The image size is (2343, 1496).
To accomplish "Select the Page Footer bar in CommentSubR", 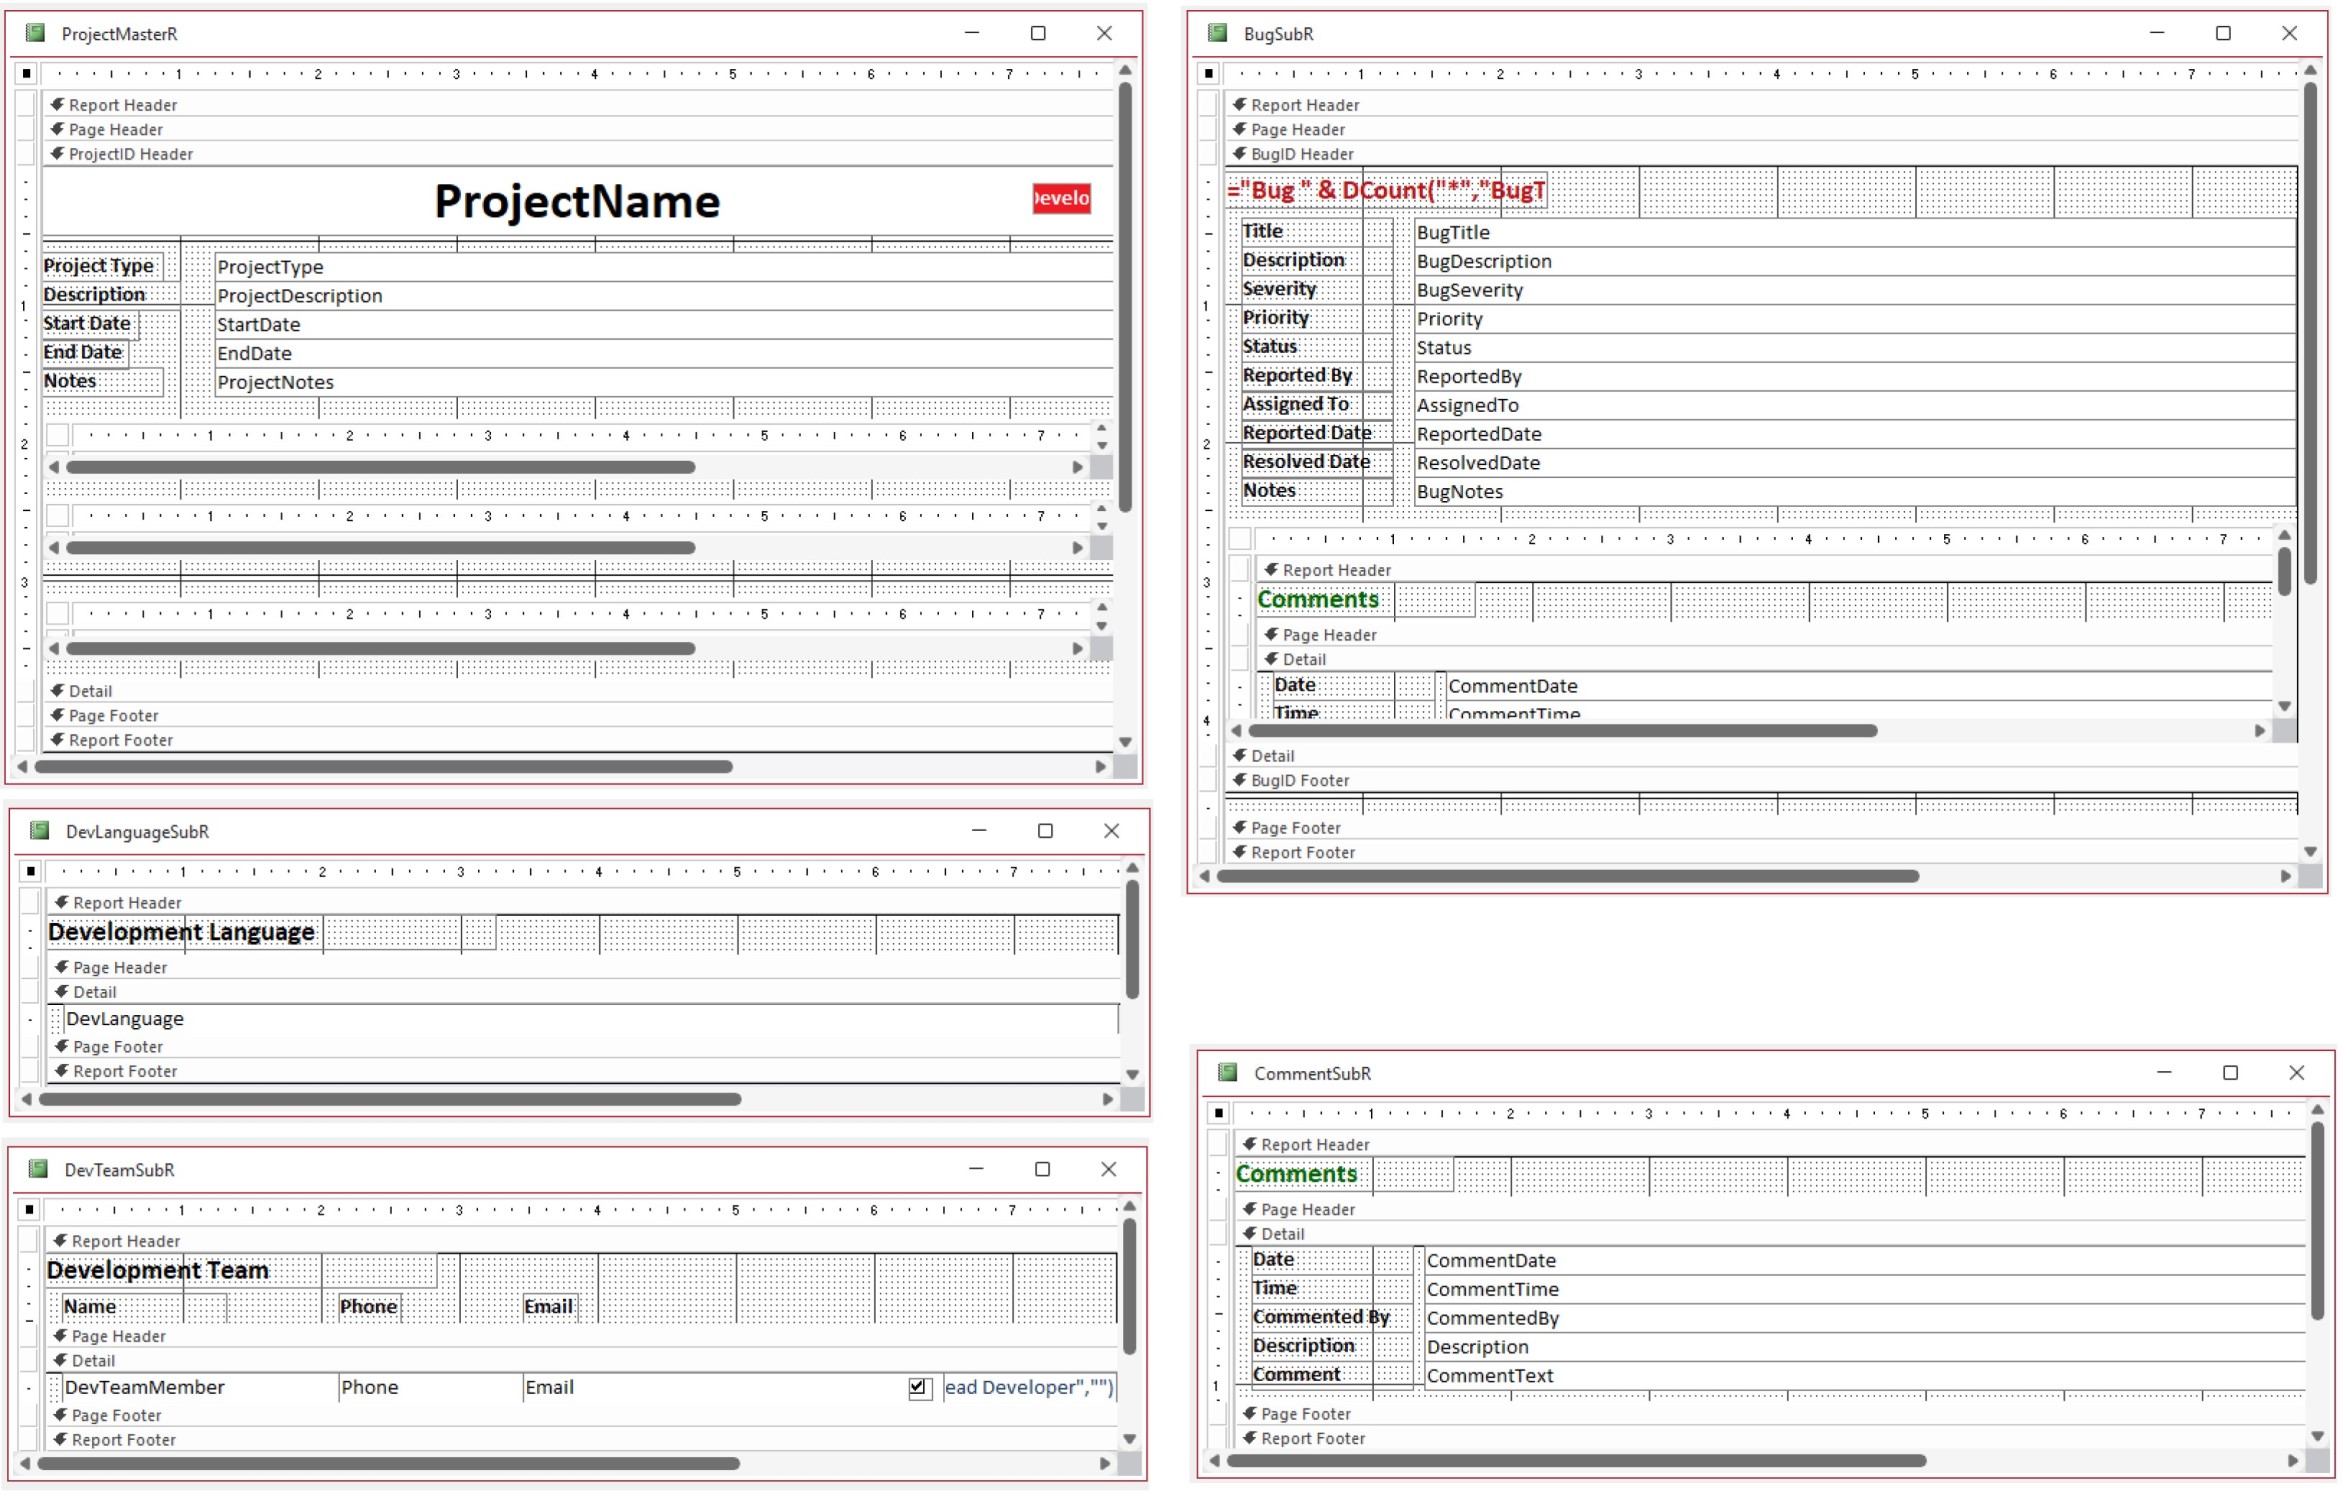I will pos(1770,1414).
